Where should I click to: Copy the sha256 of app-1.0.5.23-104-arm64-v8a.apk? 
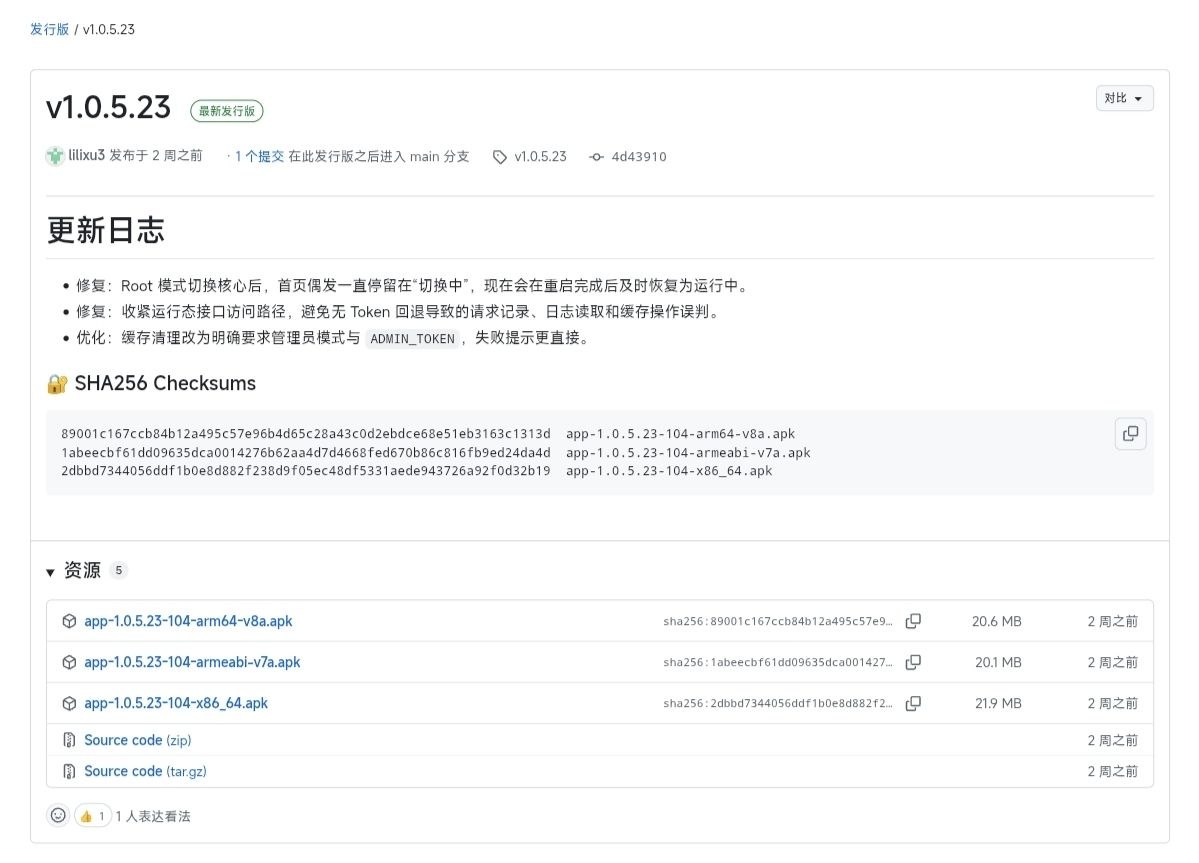[913, 621]
